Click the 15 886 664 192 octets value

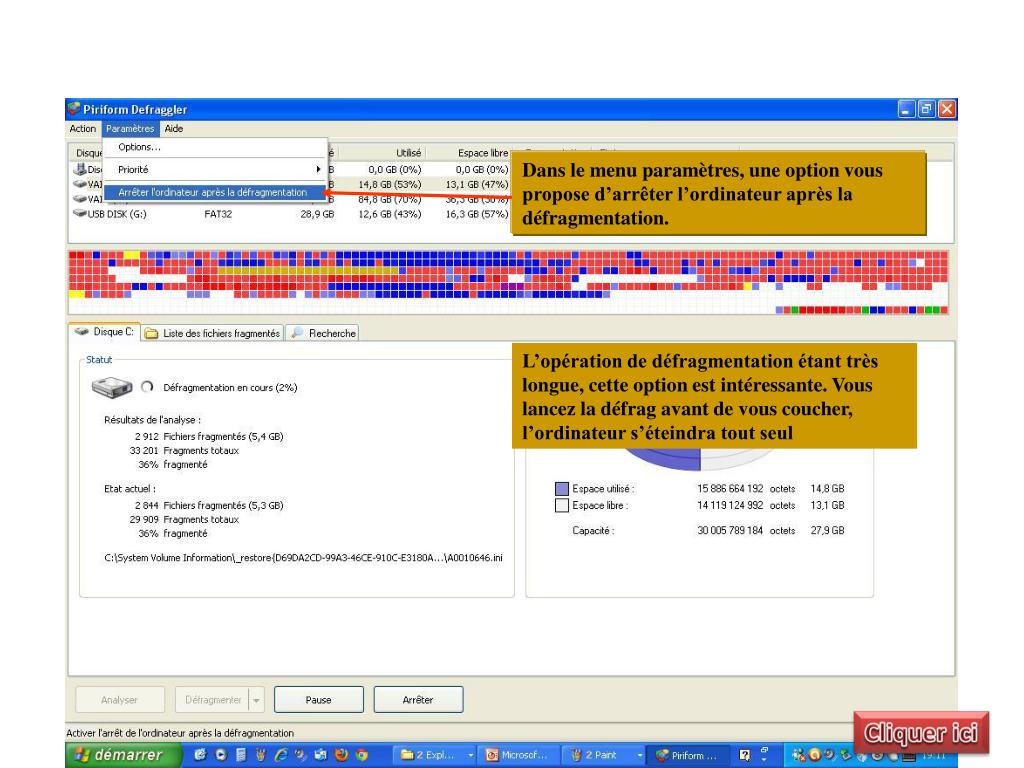pos(746,488)
